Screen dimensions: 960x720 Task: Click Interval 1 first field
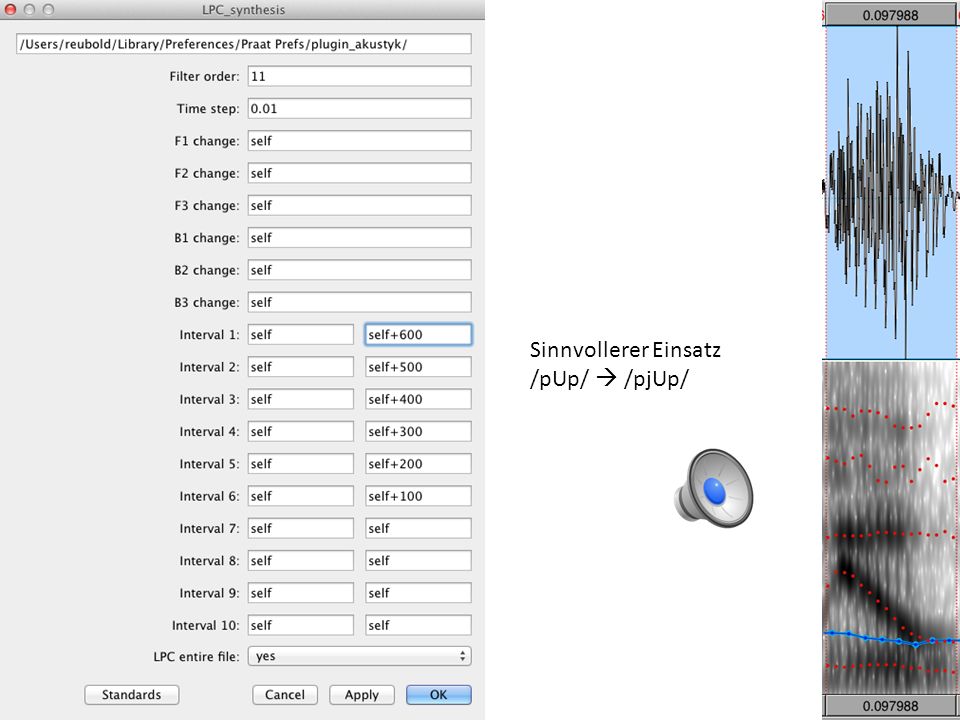[x=301, y=335]
